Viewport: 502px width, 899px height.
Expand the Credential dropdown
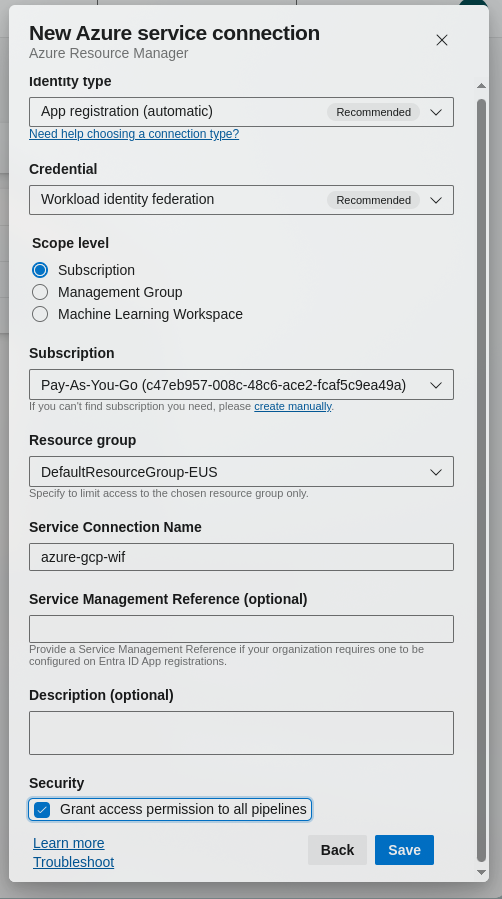point(241,200)
